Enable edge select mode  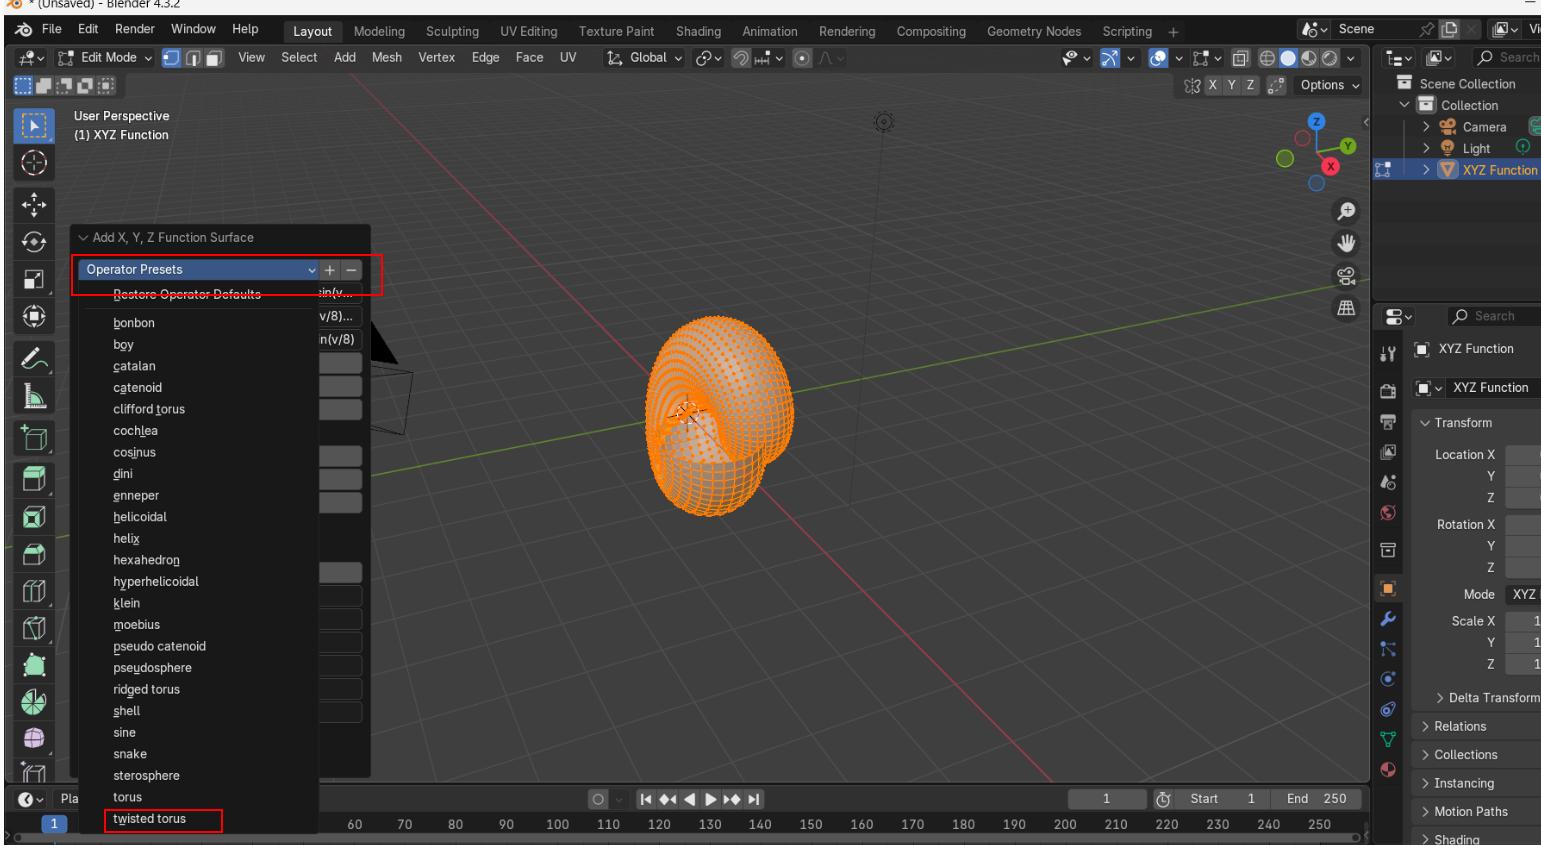coord(194,58)
